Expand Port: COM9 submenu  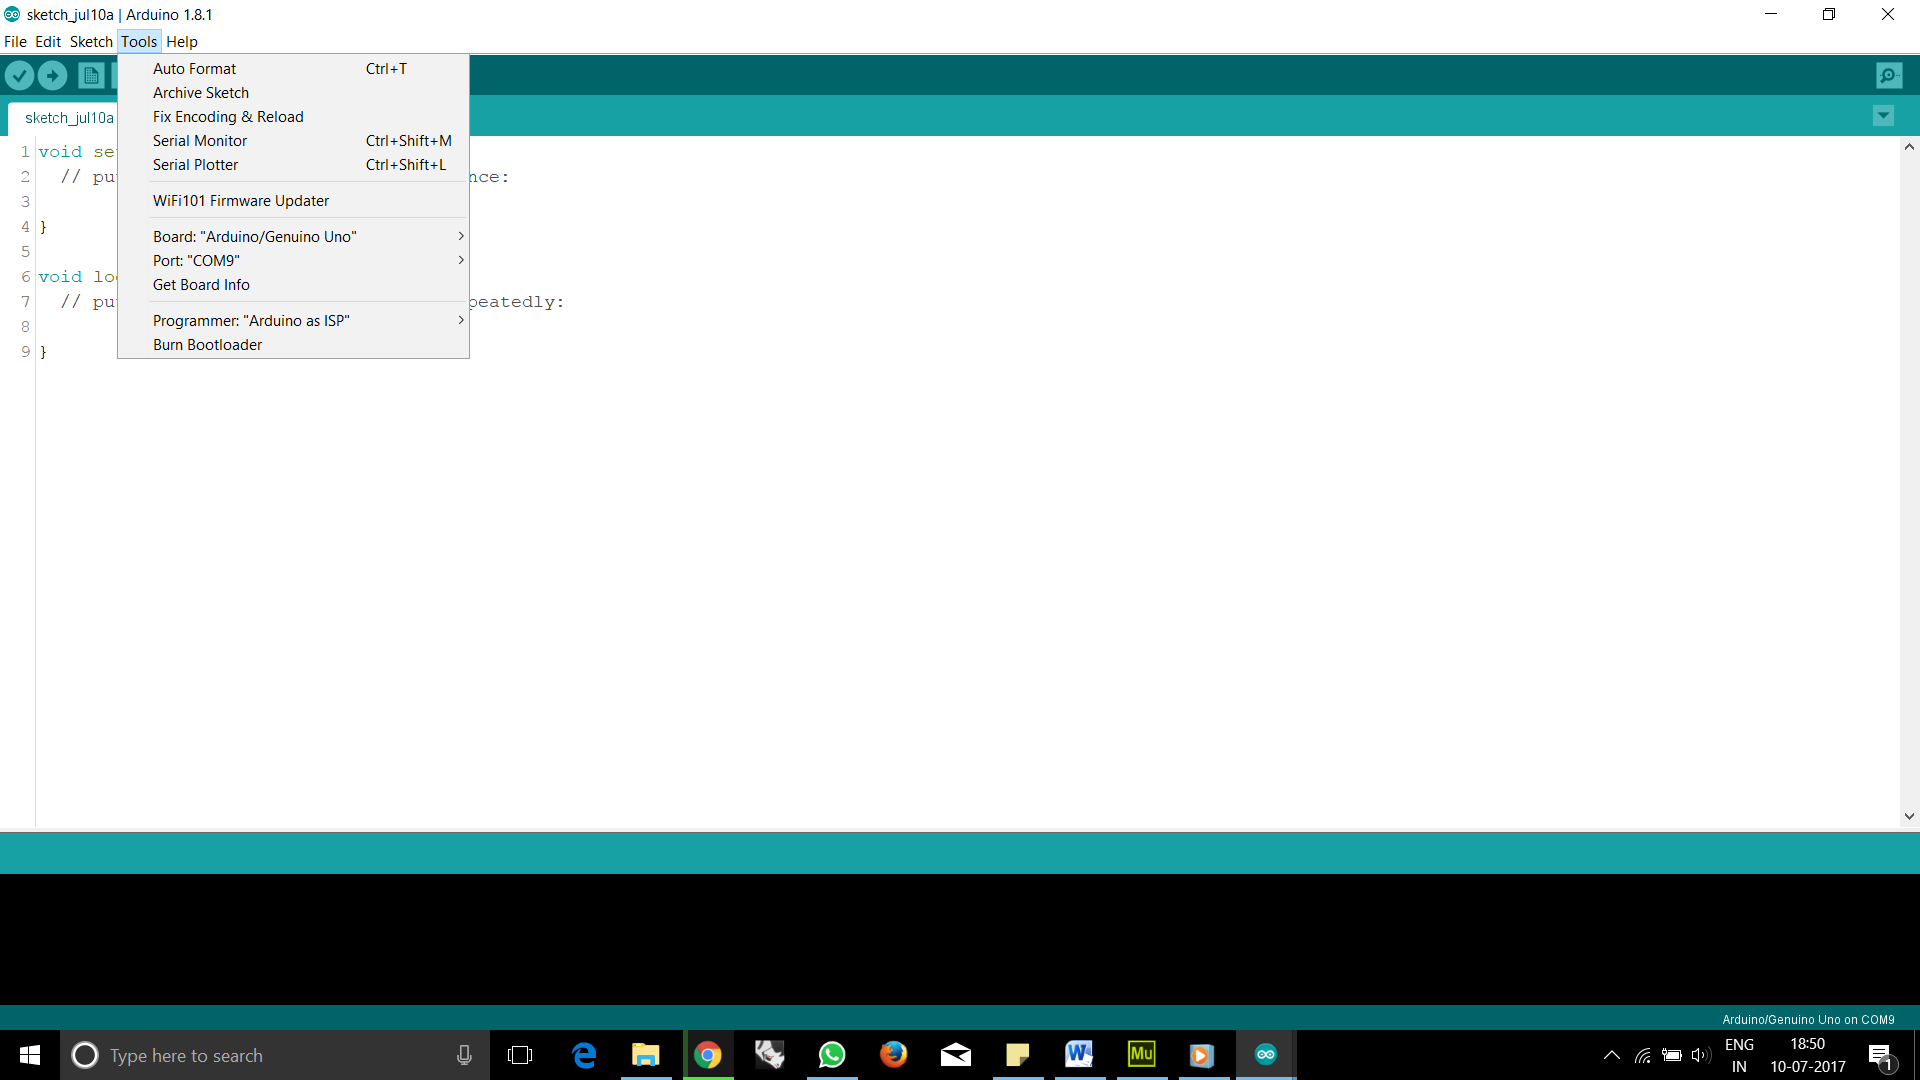[293, 261]
